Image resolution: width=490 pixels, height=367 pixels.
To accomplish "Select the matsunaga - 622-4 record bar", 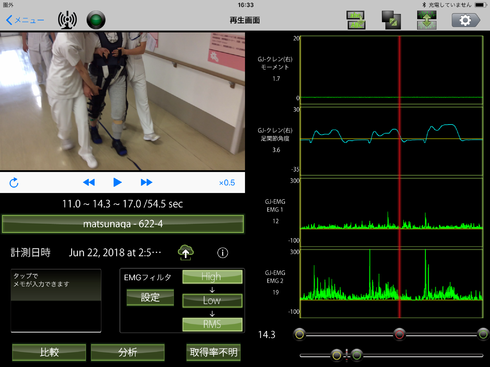I will (x=123, y=224).
